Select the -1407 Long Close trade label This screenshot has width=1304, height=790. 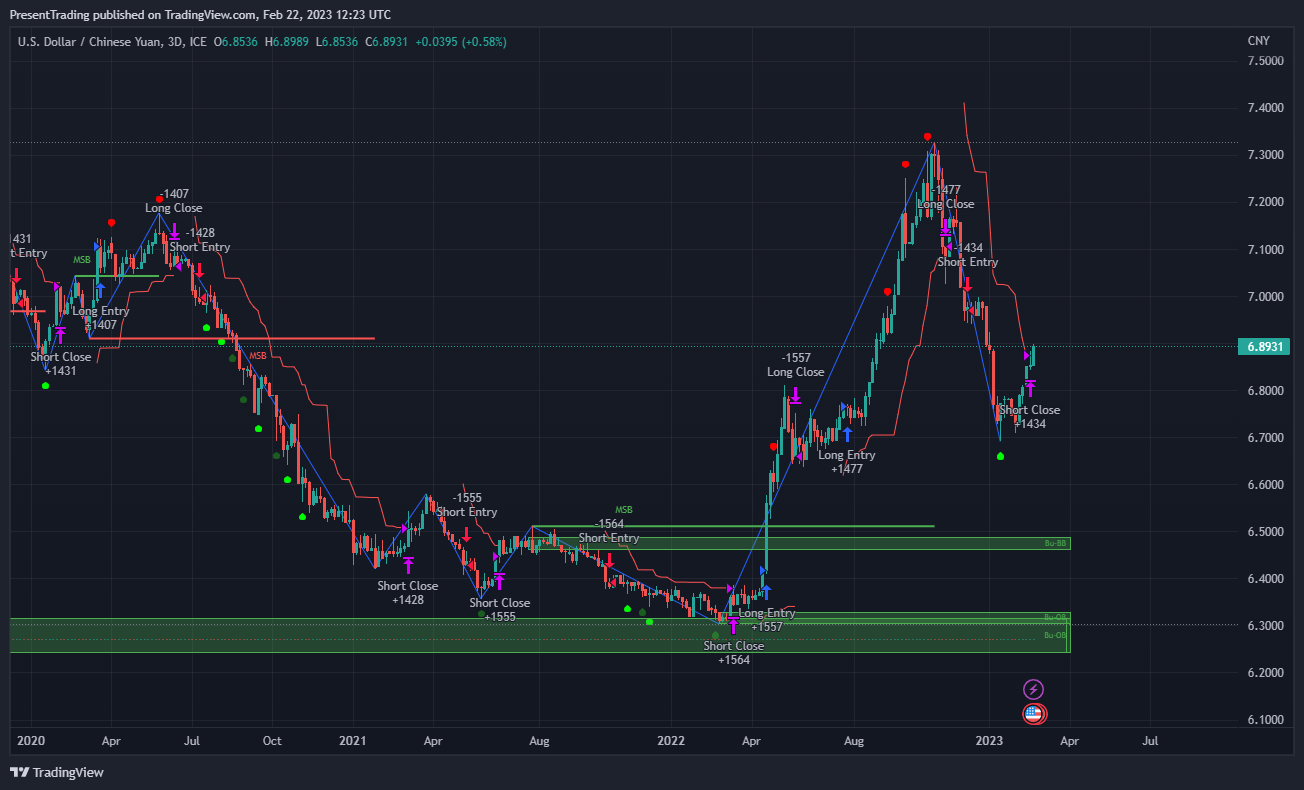[x=174, y=201]
